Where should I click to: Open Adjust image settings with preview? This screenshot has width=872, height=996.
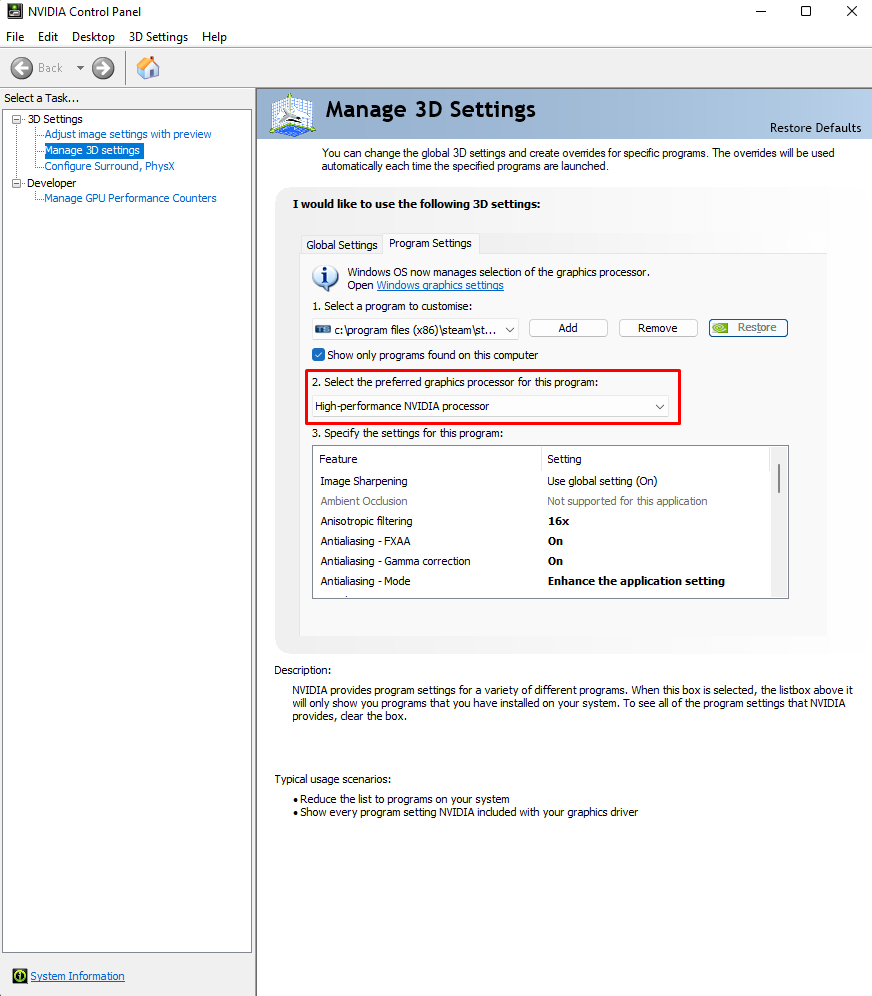[128, 134]
